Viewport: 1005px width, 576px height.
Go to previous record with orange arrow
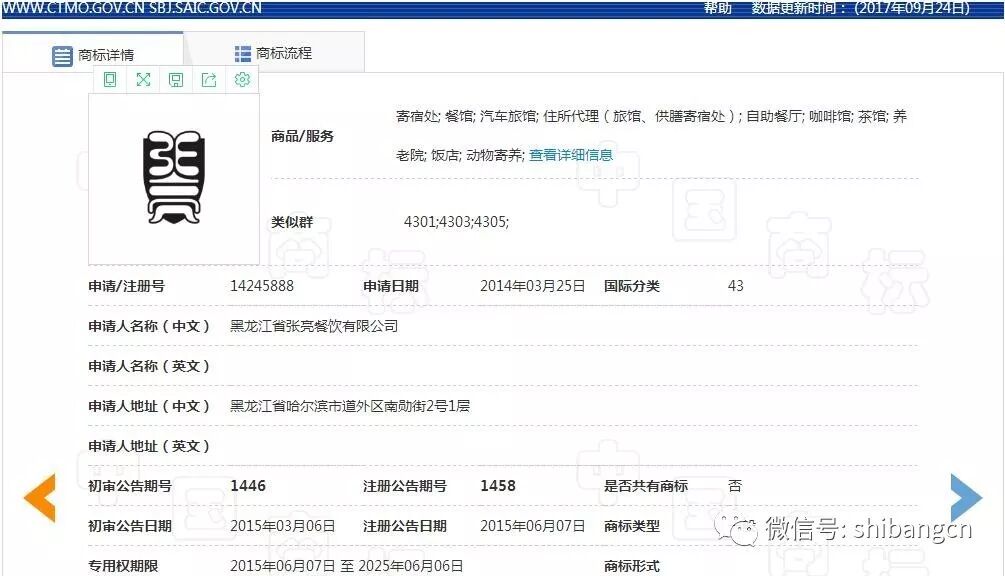coord(40,498)
